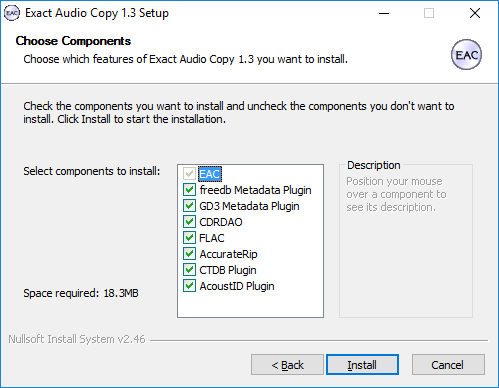Viewport: 499px width, 388px height.
Task: Click the Description box area
Action: pyautogui.click(x=406, y=240)
